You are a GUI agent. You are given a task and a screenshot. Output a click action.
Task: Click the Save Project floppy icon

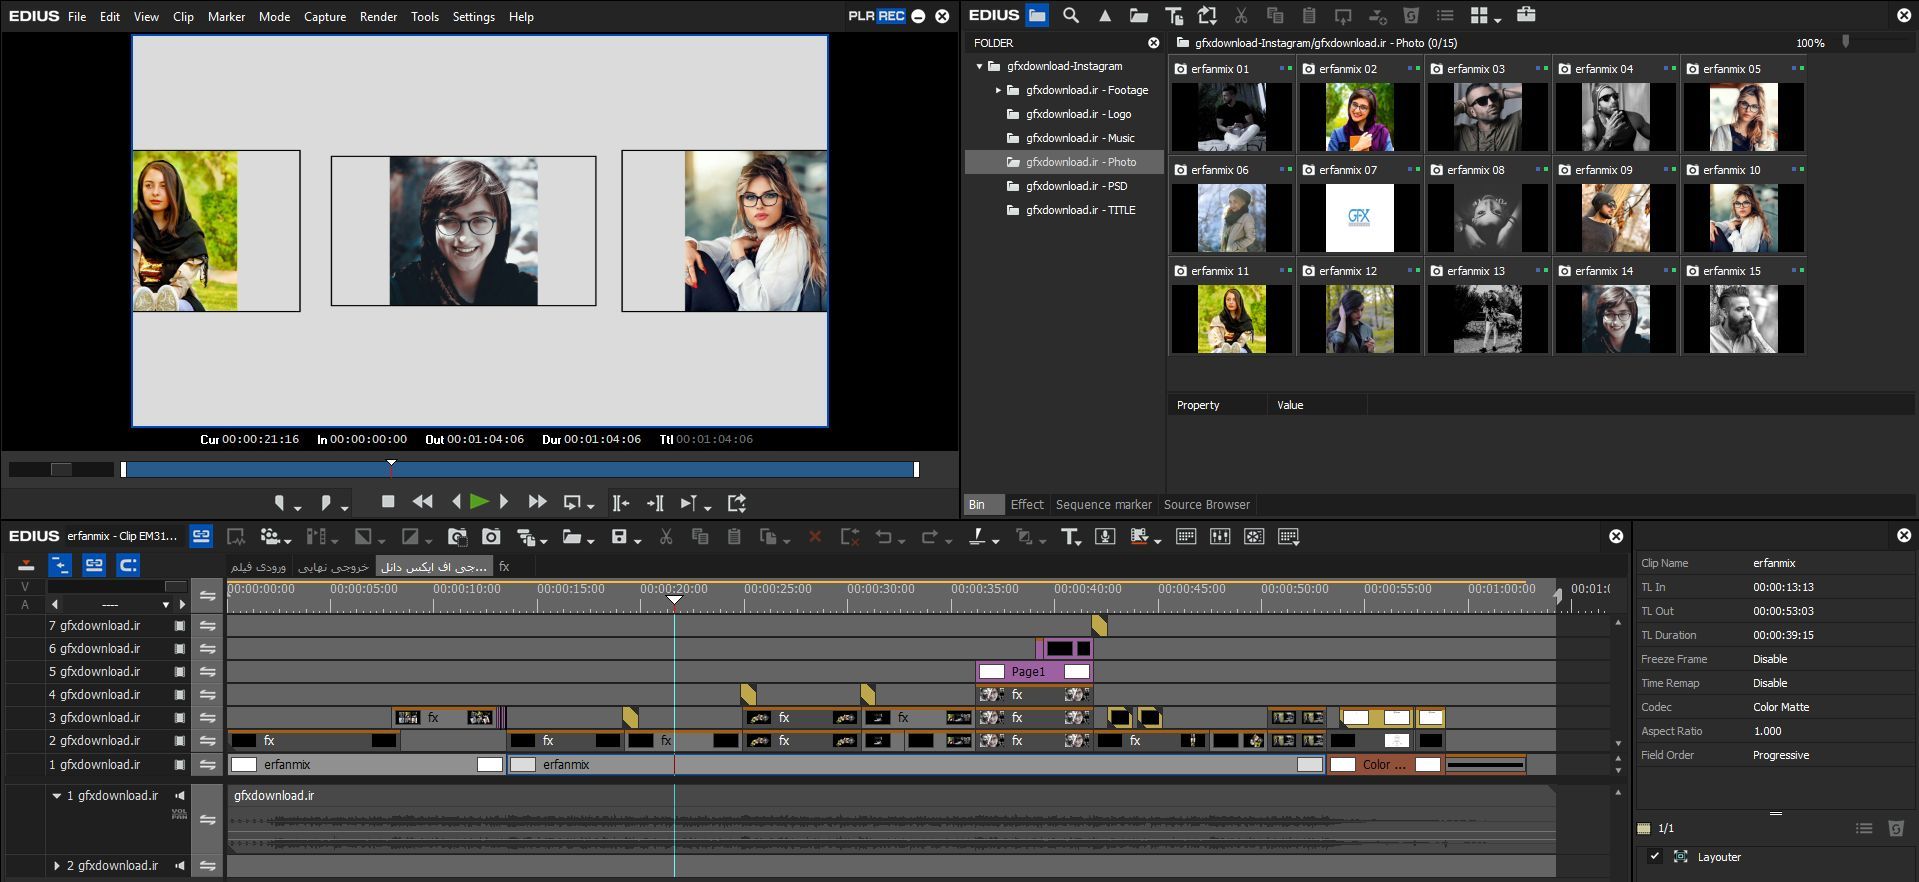point(619,537)
